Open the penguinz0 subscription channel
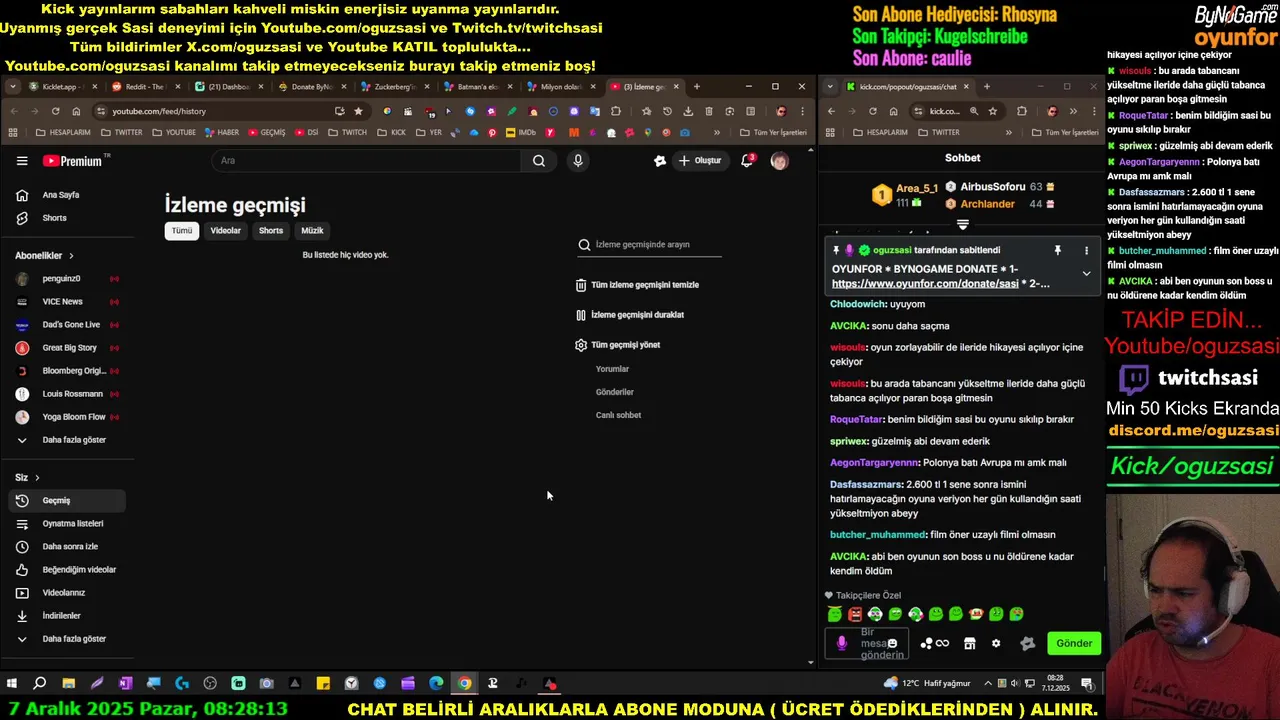This screenshot has width=1280, height=720. coord(68,279)
